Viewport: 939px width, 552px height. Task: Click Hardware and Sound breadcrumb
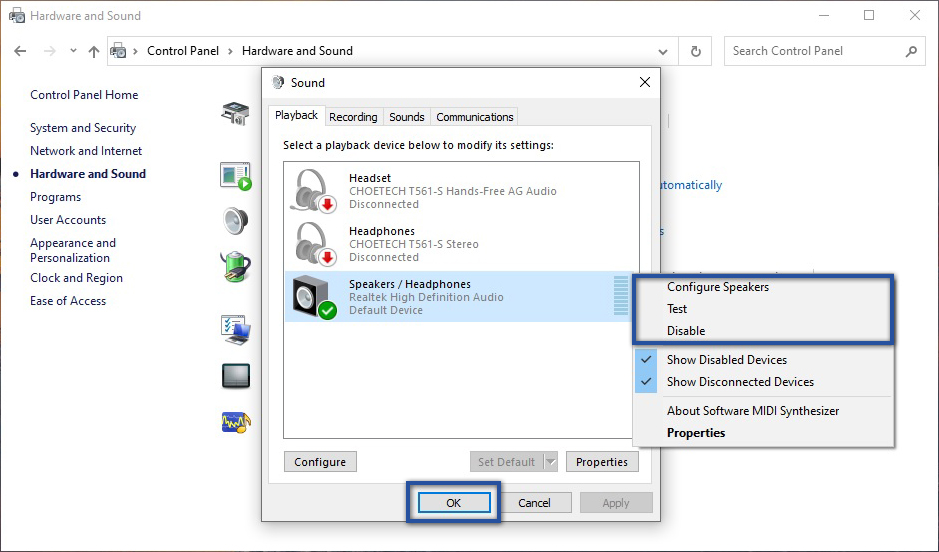(x=297, y=51)
